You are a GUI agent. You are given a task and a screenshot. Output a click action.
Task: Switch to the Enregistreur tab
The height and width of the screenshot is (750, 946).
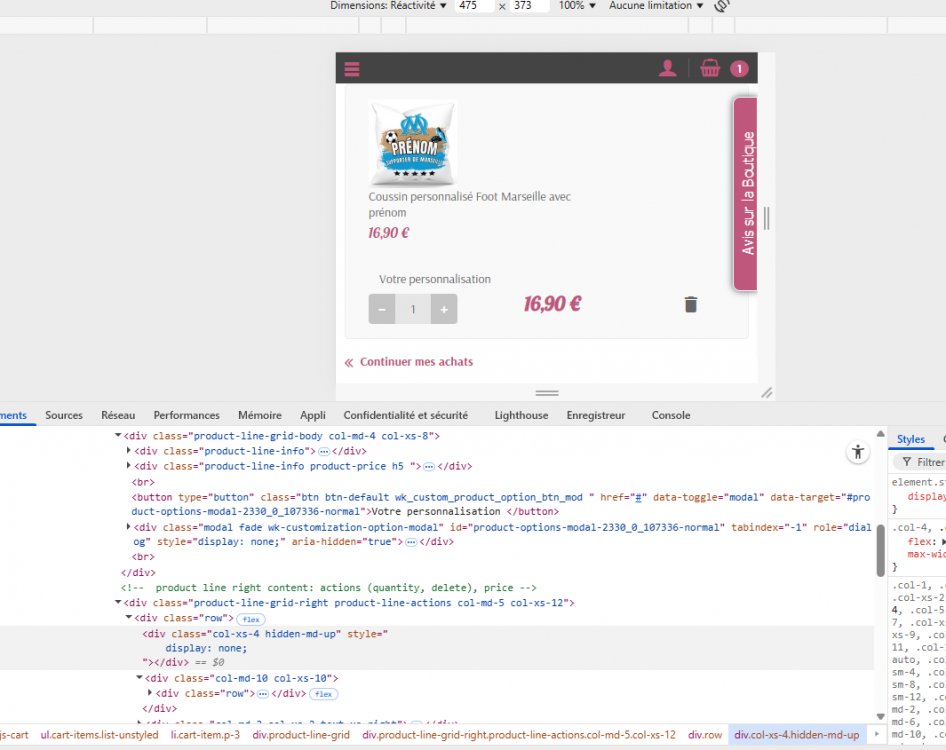[x=595, y=415]
